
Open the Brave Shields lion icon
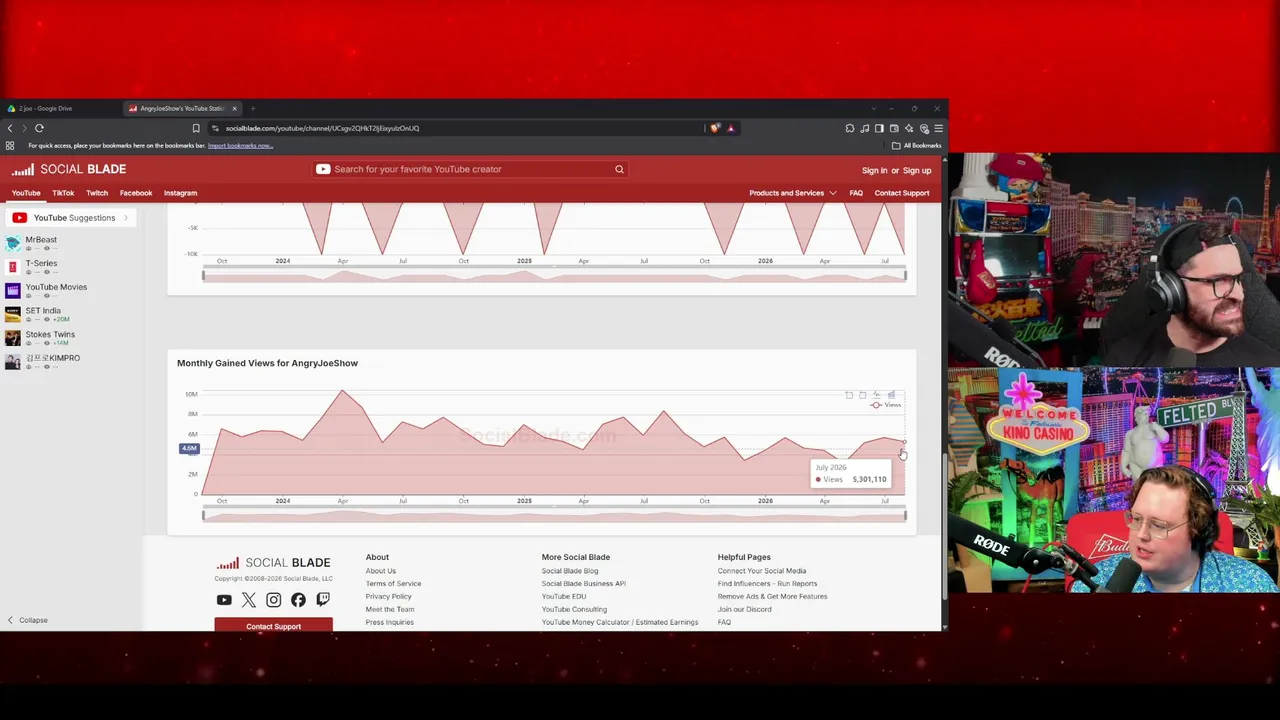[x=714, y=128]
